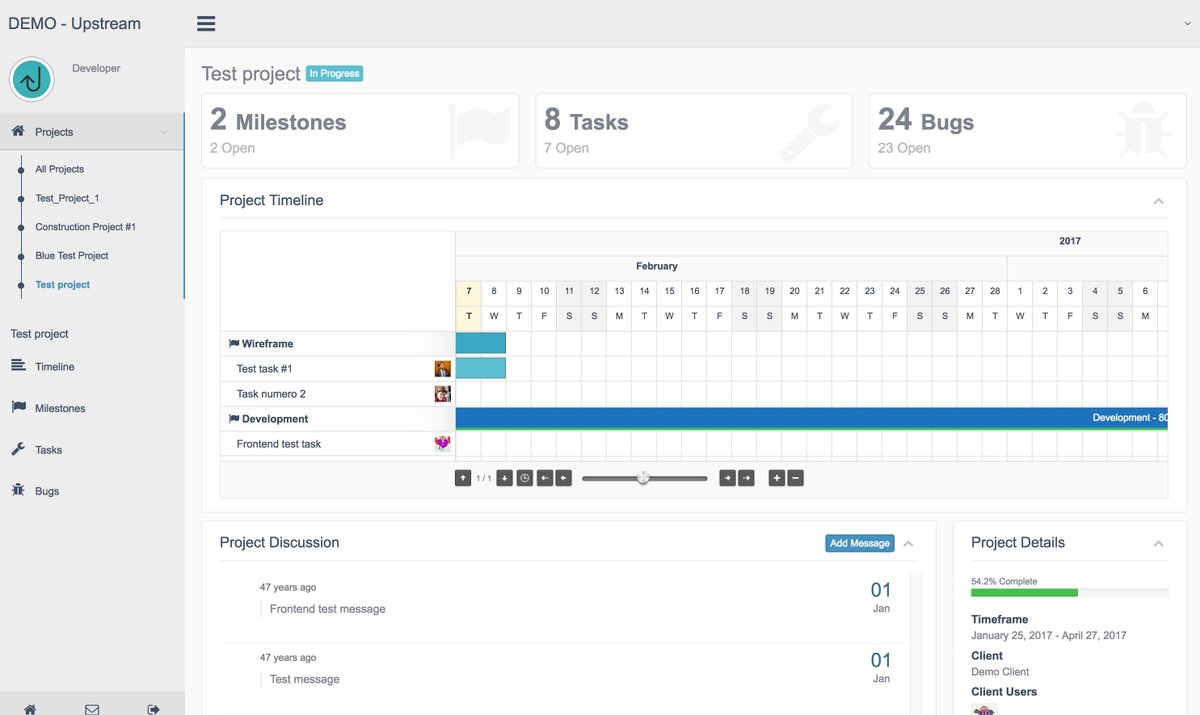The height and width of the screenshot is (715, 1200).
Task: Open Construction Project #1 in sidebar
Action: click(x=86, y=227)
